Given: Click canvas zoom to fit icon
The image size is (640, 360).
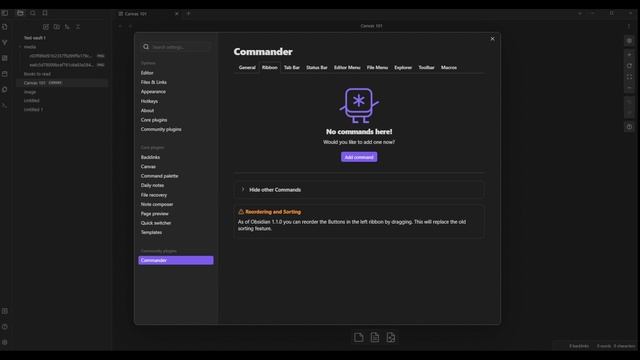Looking at the screenshot, I should pos(629,77).
